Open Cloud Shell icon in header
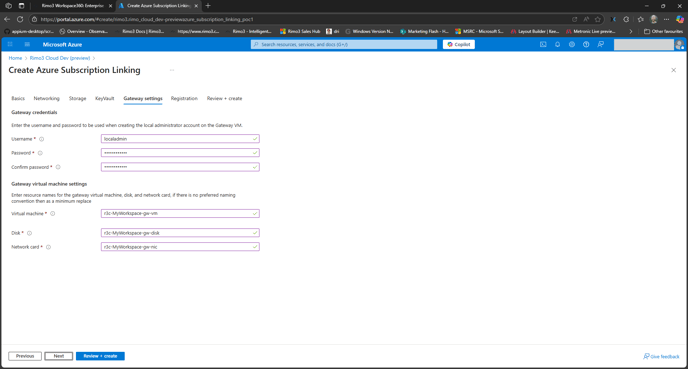This screenshot has height=369, width=688. click(x=543, y=44)
